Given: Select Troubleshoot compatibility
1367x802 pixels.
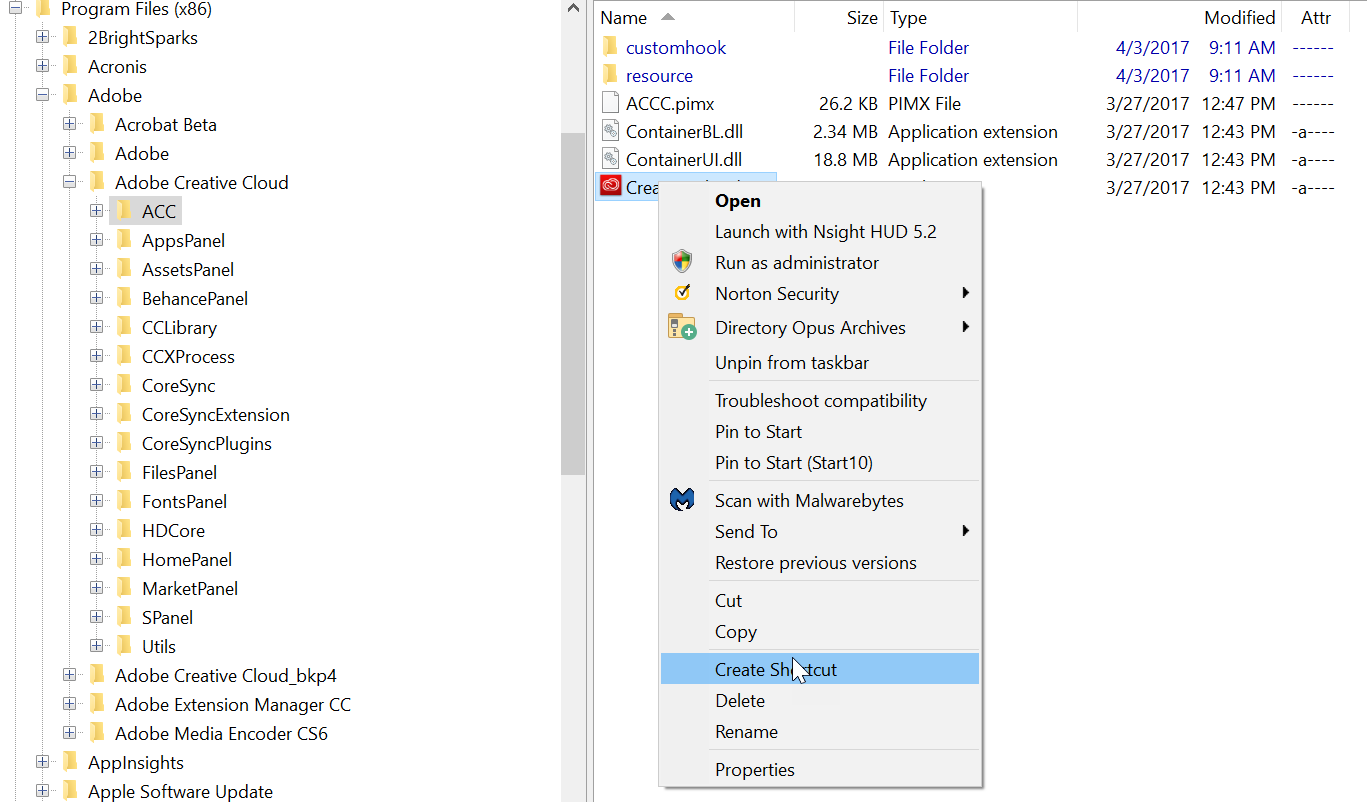Looking at the screenshot, I should tap(821, 401).
